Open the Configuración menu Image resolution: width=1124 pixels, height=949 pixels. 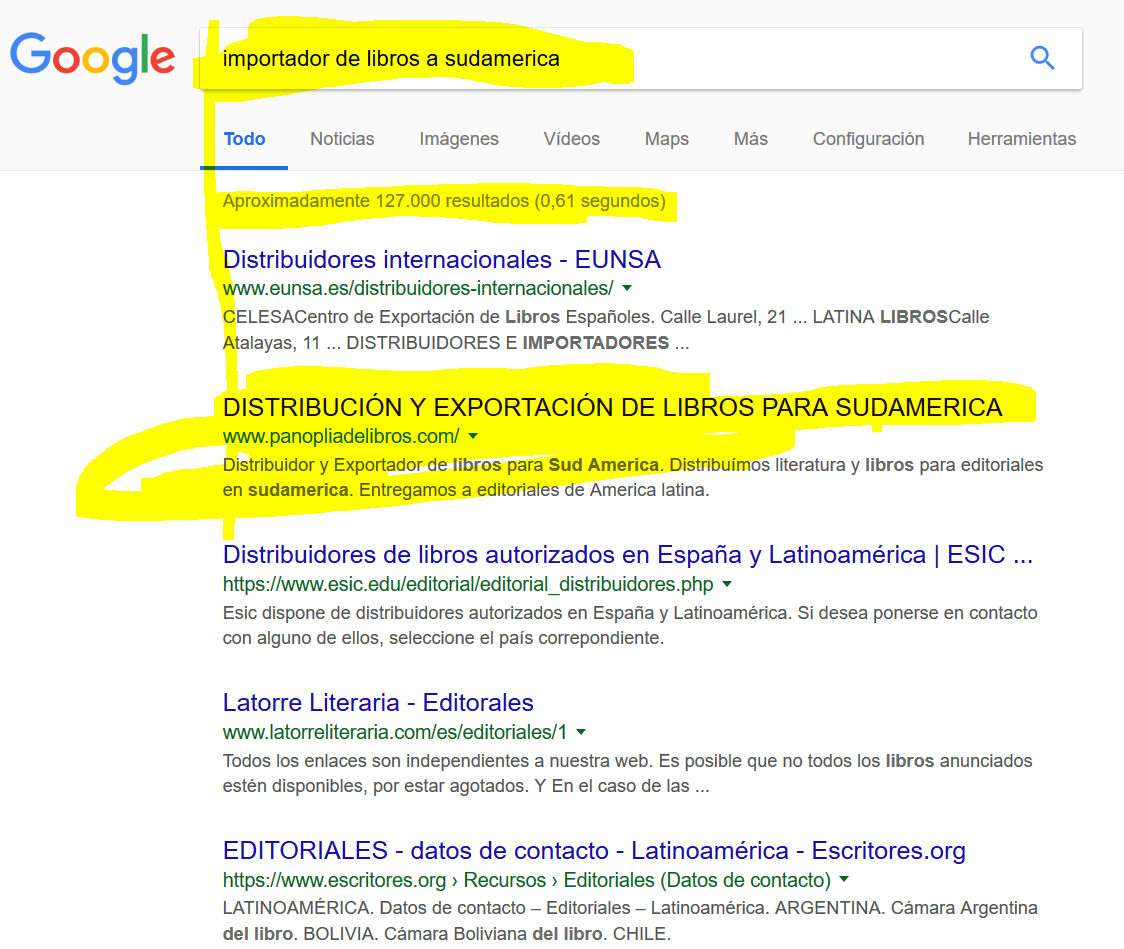tap(868, 139)
